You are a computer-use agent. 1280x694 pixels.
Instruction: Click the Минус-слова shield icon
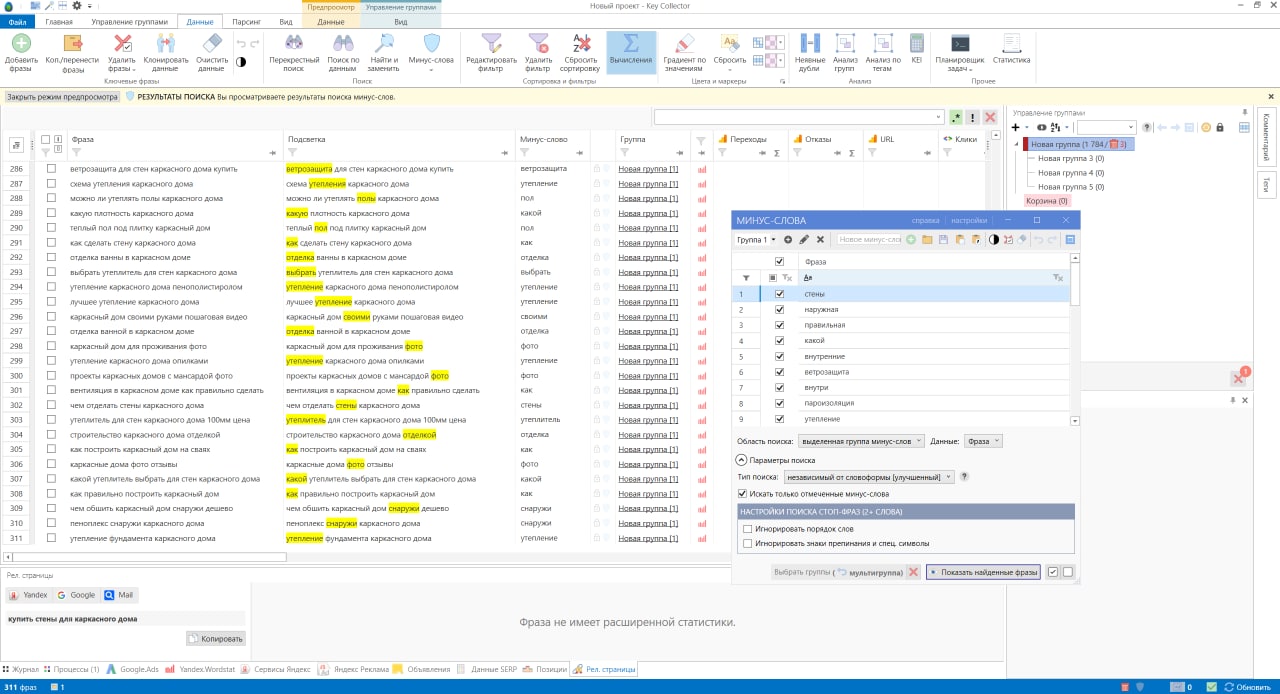pyautogui.click(x=431, y=45)
